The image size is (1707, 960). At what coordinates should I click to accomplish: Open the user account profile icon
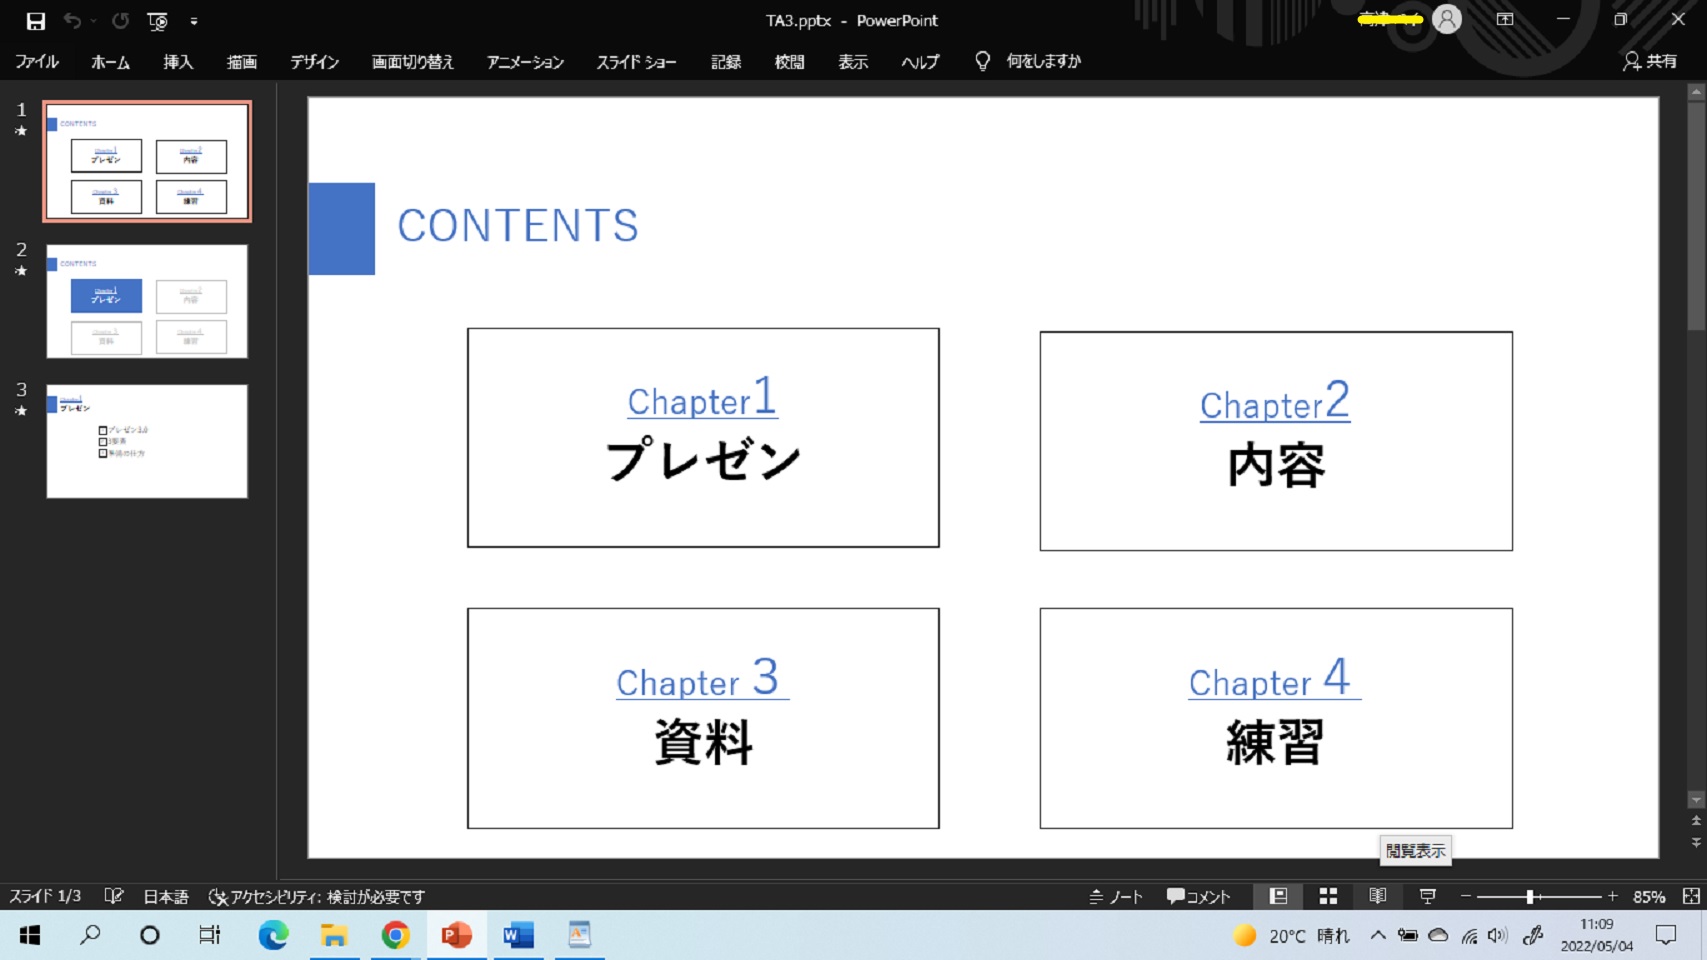pos(1447,19)
